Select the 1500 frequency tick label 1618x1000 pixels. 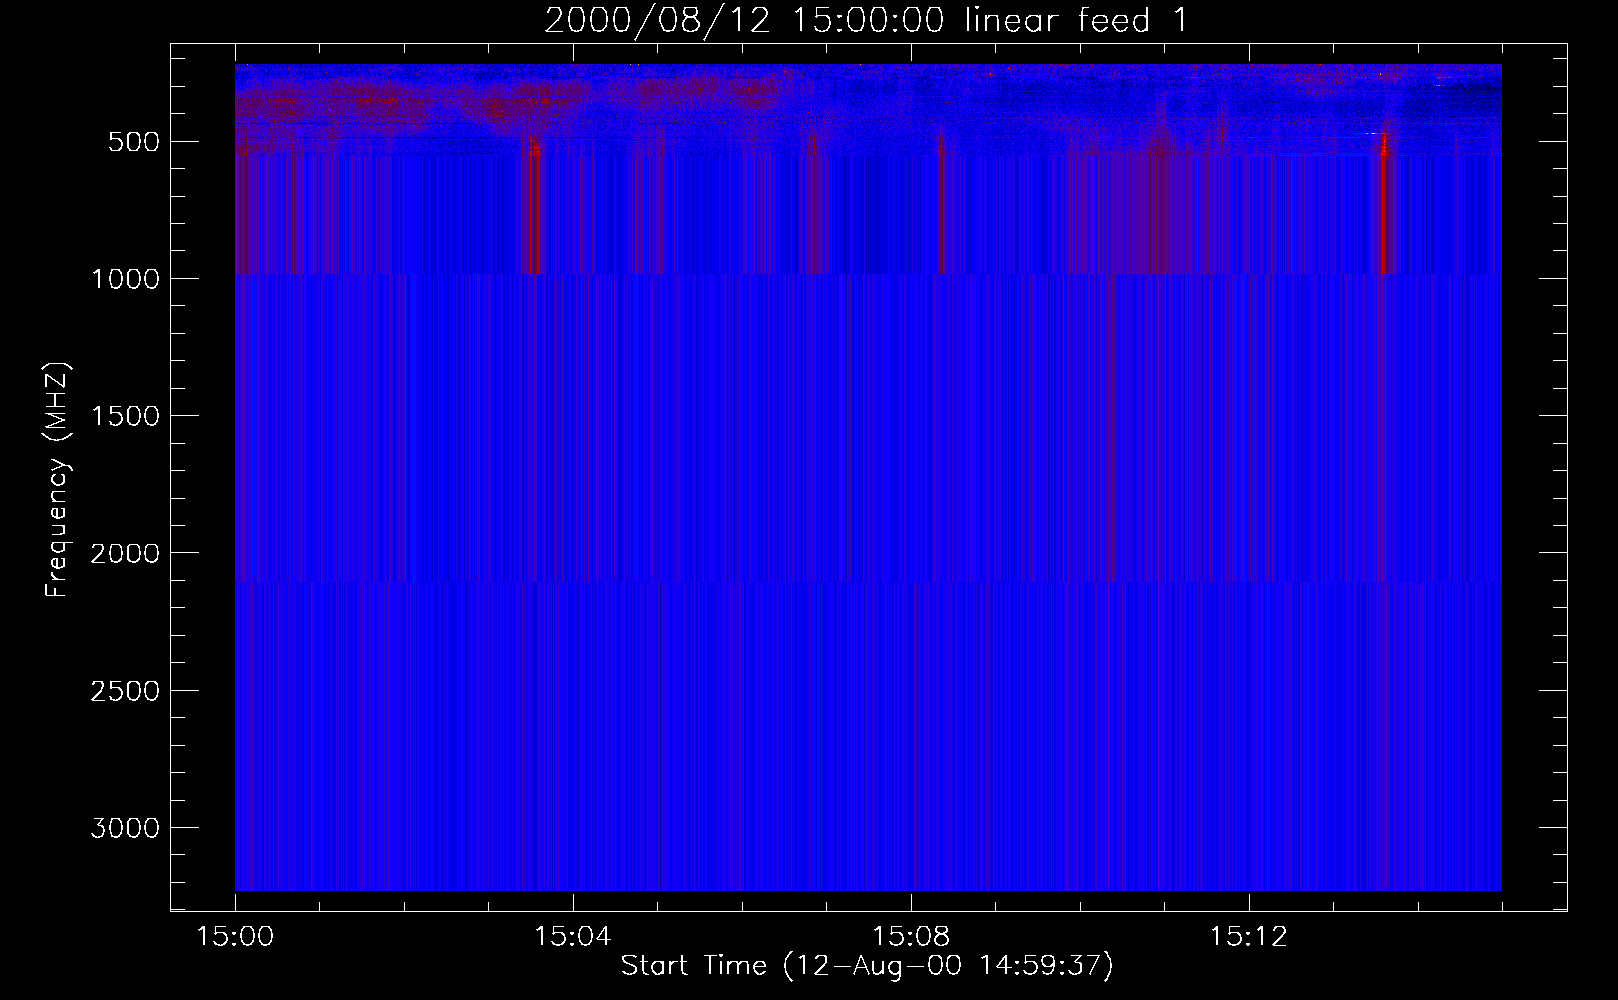coord(126,416)
